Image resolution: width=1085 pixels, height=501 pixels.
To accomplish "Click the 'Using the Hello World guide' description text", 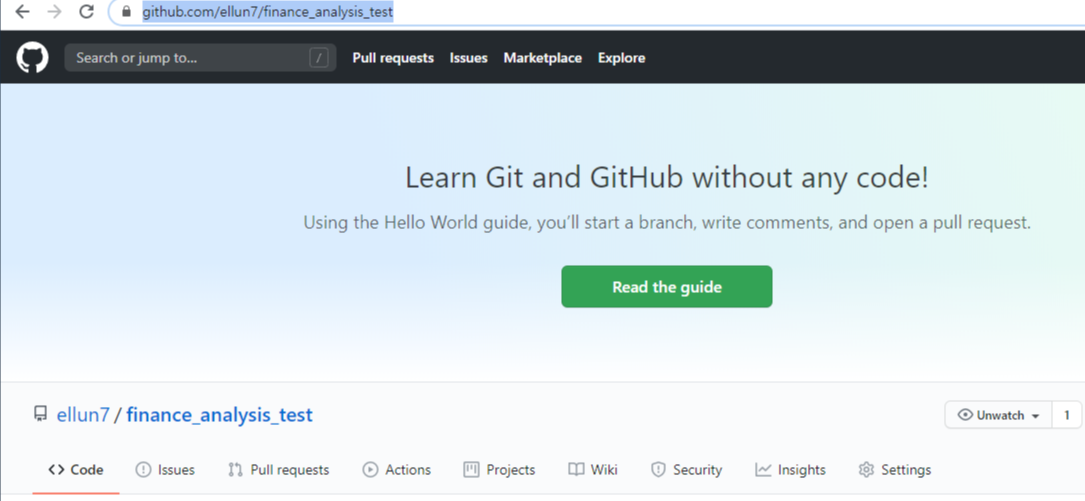I will click(x=667, y=224).
